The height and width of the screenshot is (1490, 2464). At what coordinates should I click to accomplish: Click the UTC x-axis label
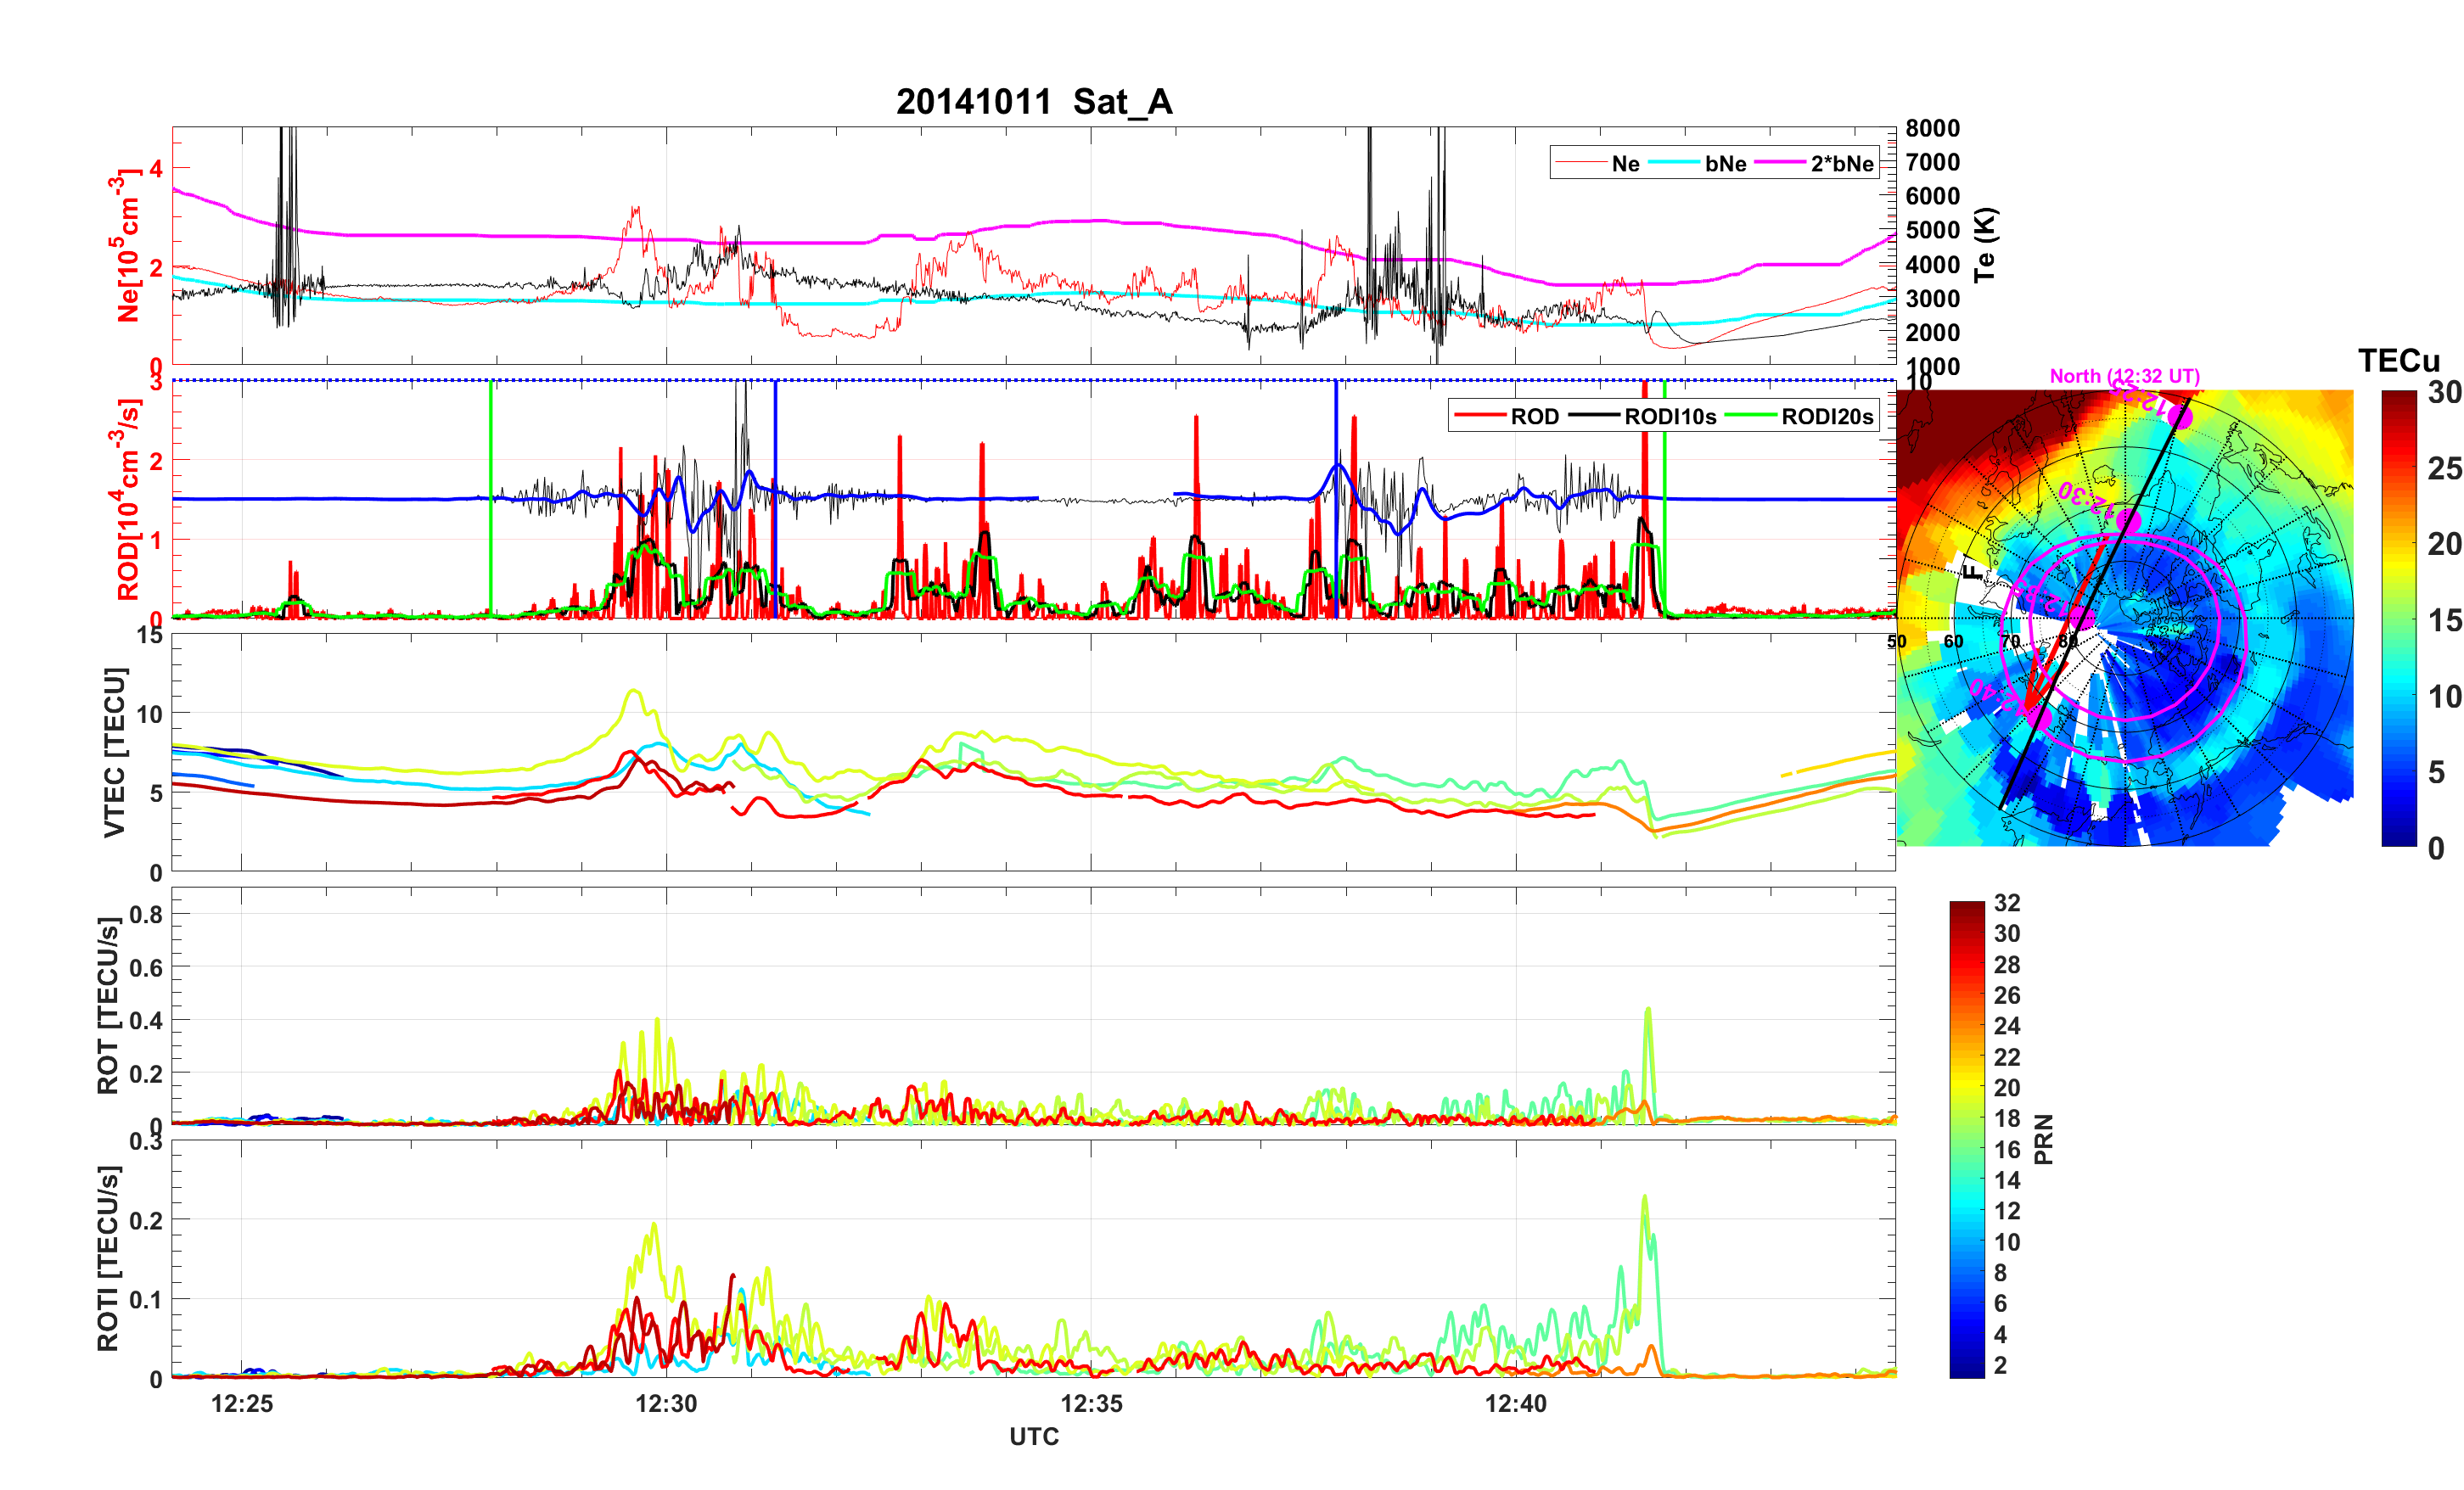[1033, 1436]
